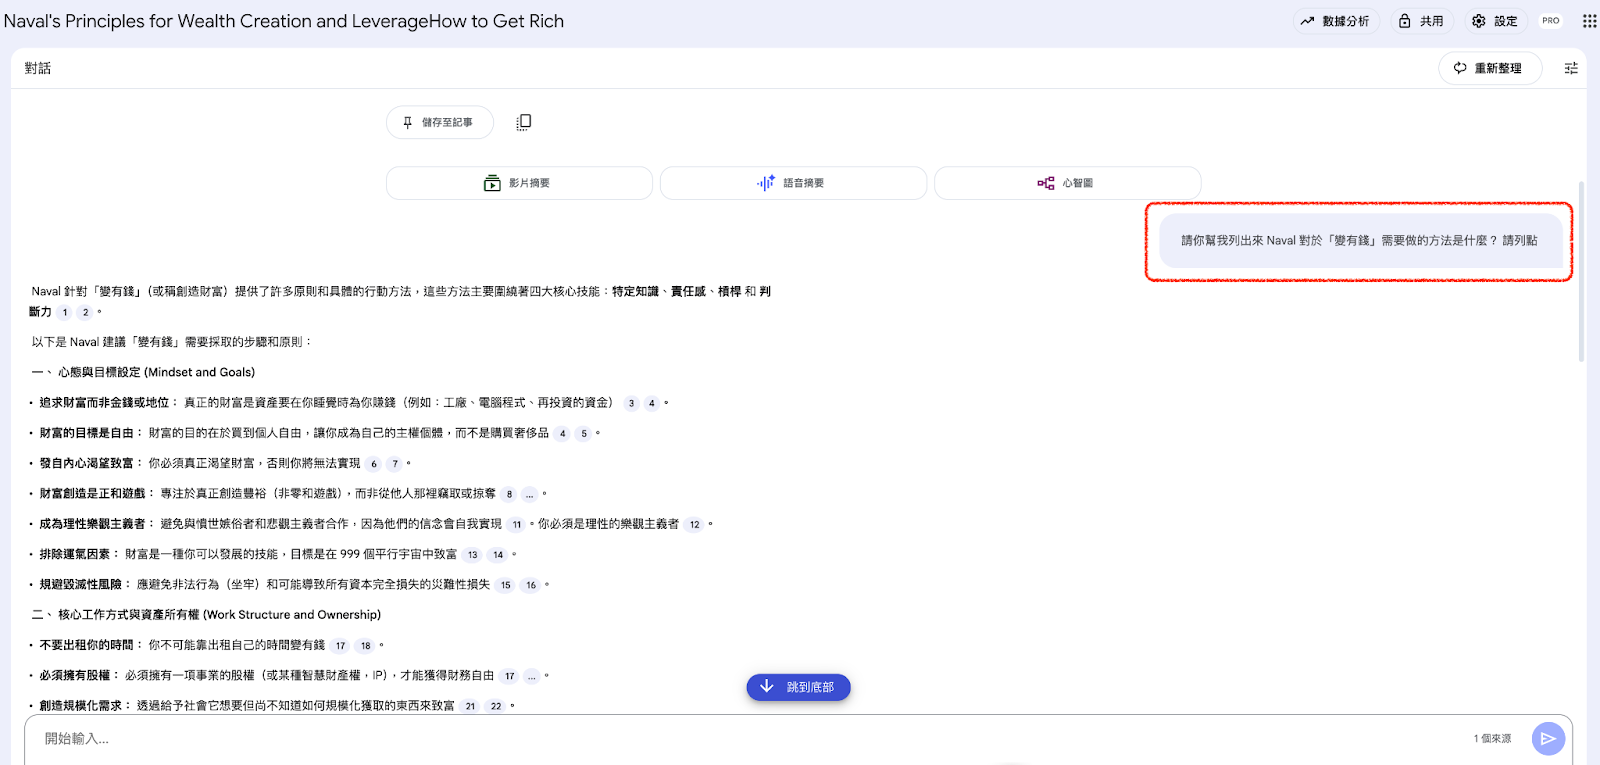The image size is (1600, 765).
Task: Select the 對話 tab heading
Action: tap(38, 68)
